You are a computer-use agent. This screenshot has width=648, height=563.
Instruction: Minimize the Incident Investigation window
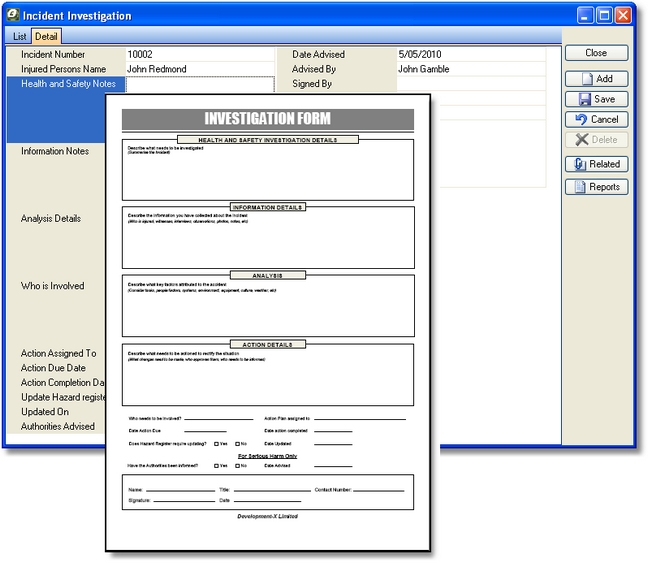pyautogui.click(x=585, y=16)
